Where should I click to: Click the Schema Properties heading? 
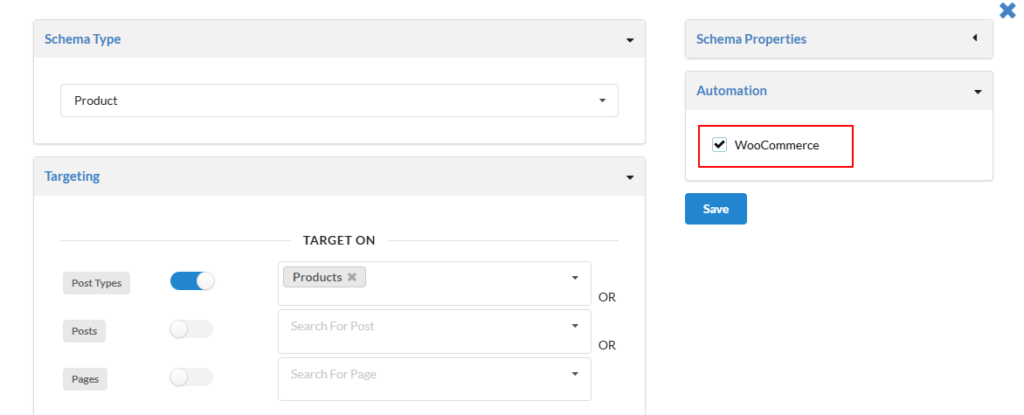point(751,39)
